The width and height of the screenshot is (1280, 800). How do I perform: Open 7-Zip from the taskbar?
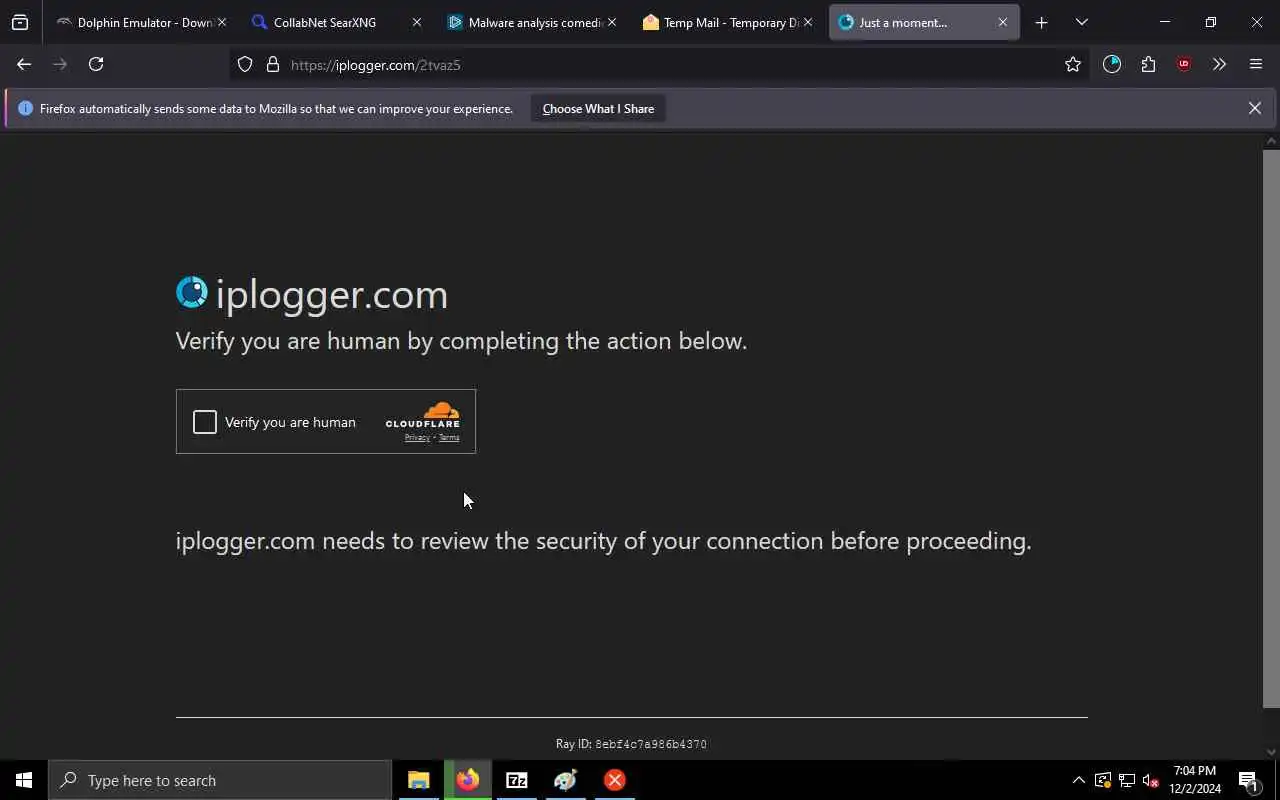point(517,780)
